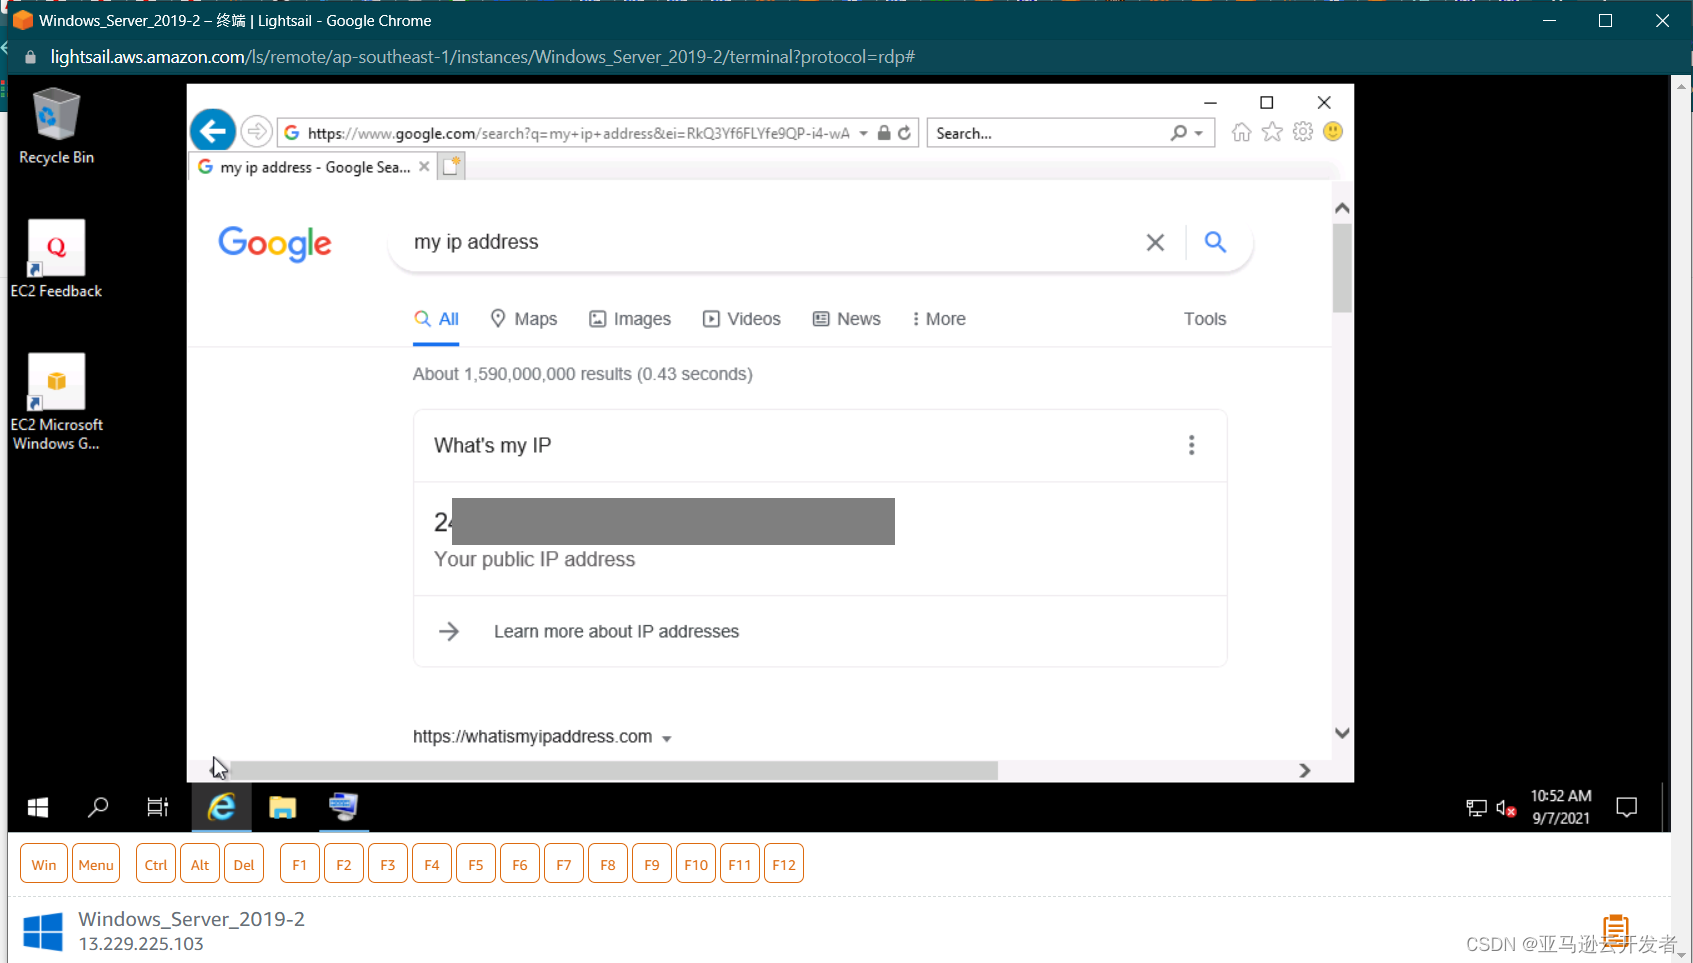Click the Win key button

click(x=44, y=864)
